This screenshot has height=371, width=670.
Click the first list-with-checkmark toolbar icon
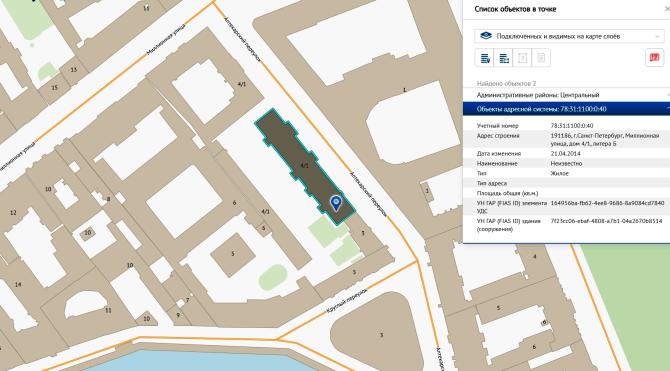tap(485, 58)
